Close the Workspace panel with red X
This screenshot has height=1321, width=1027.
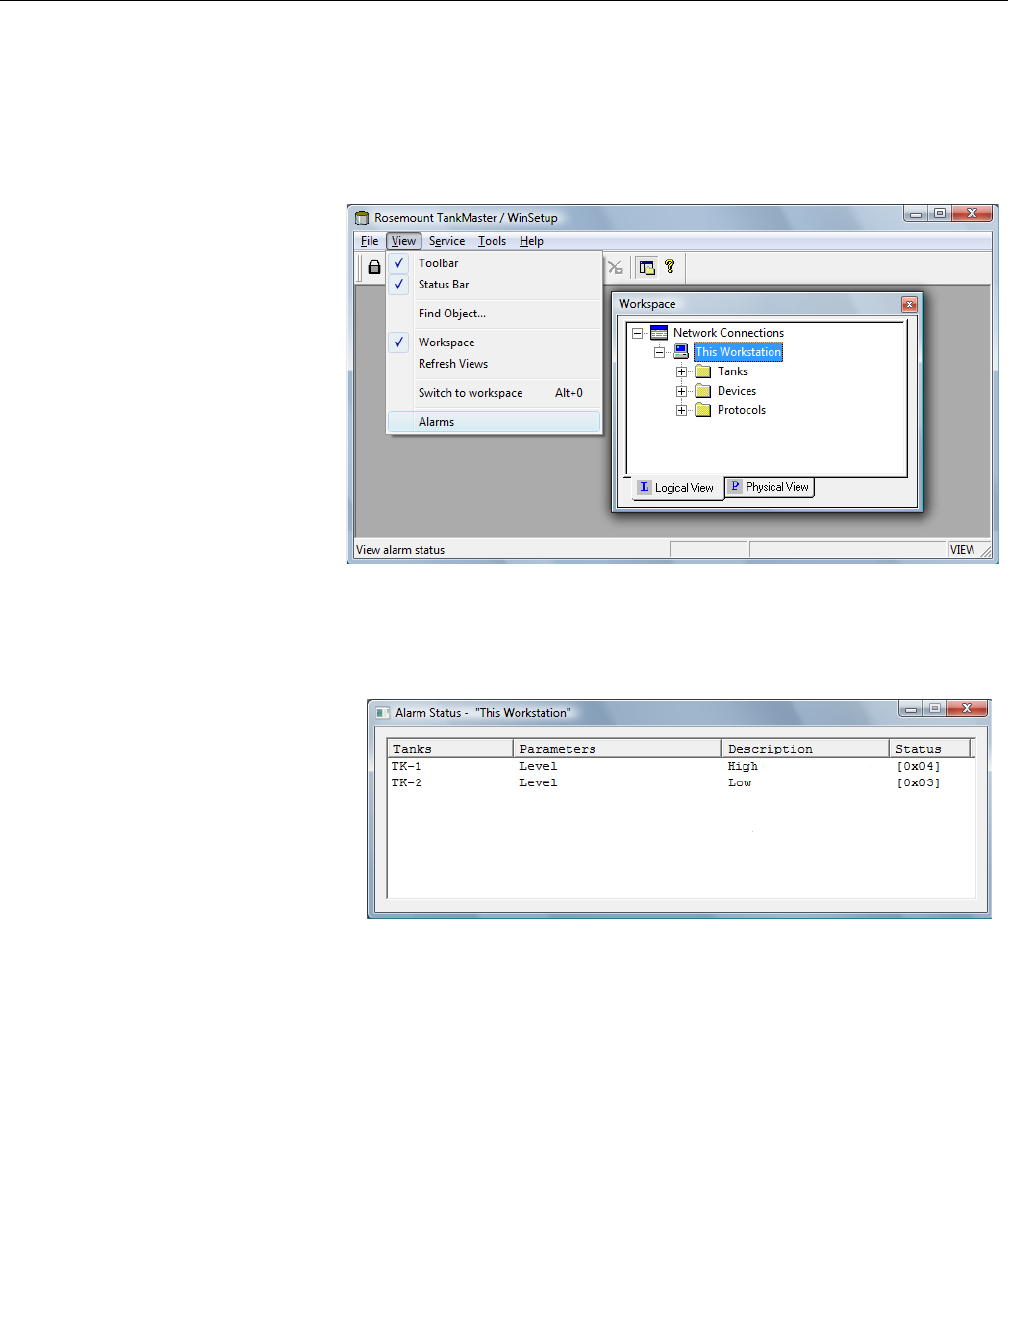908,304
